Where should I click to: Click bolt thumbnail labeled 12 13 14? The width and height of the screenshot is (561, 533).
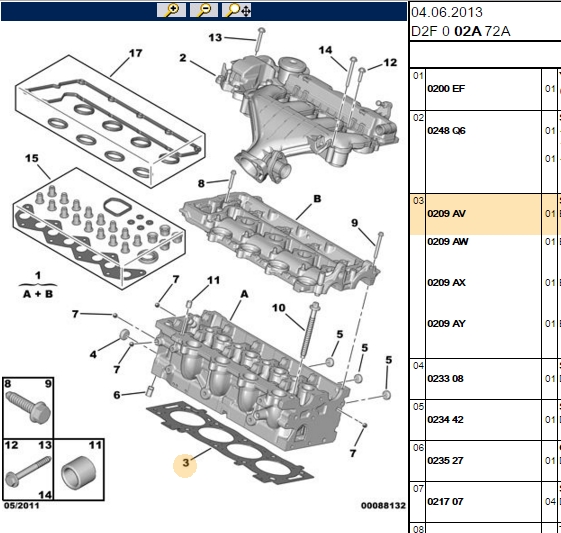pyautogui.click(x=28, y=469)
